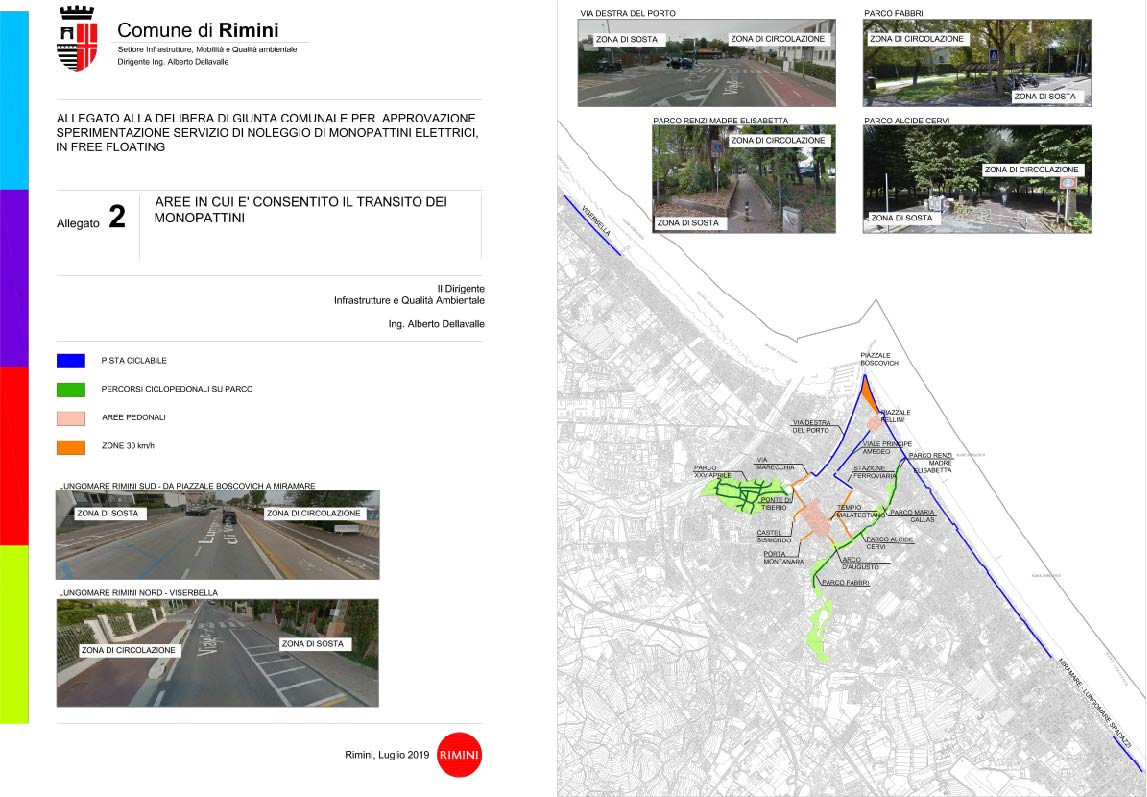The height and width of the screenshot is (797, 1147).
Task: Click the "Rimini, Lugio 2019" date text
Action: tap(387, 755)
